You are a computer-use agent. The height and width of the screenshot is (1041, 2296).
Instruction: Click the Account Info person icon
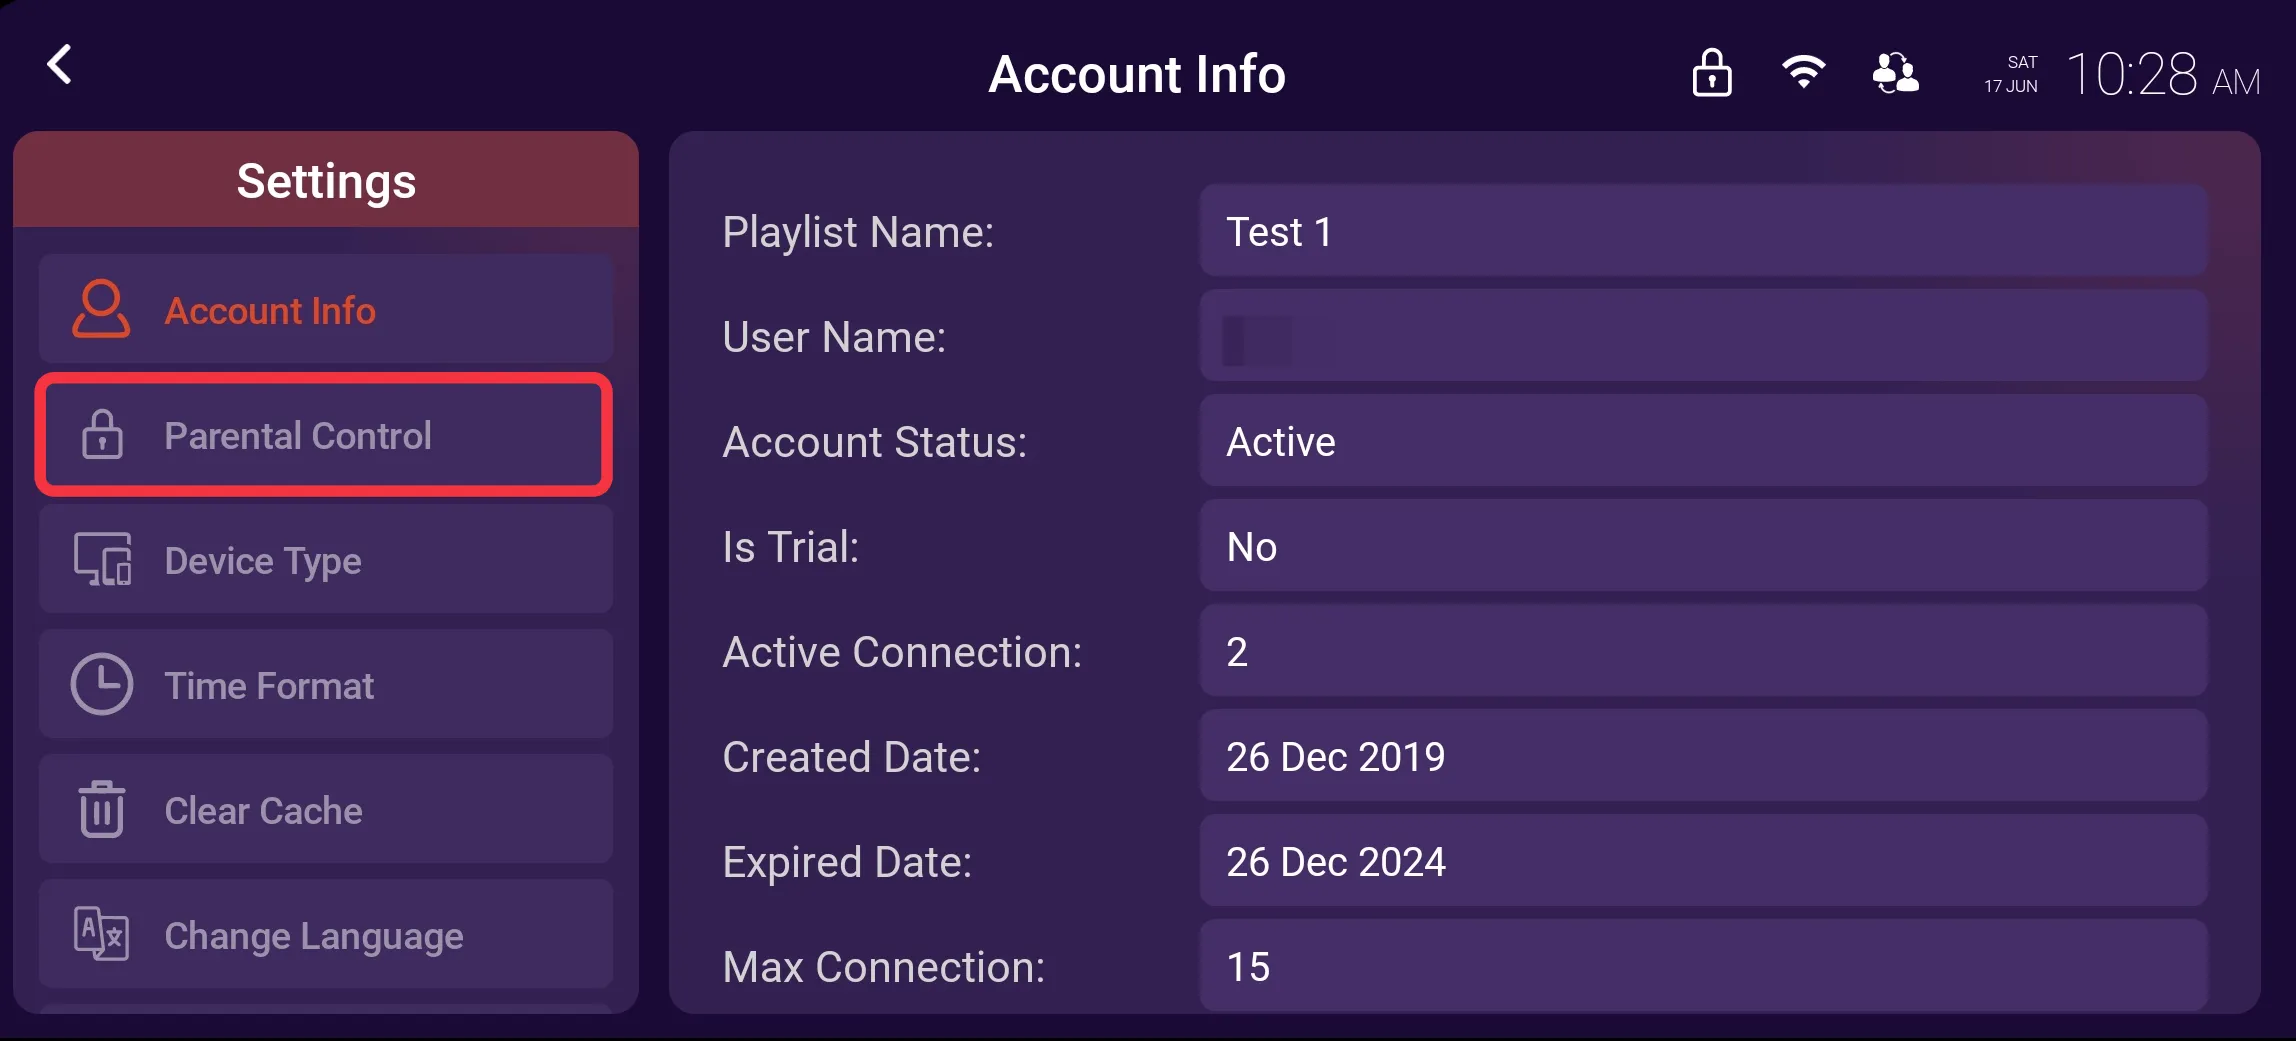click(101, 309)
